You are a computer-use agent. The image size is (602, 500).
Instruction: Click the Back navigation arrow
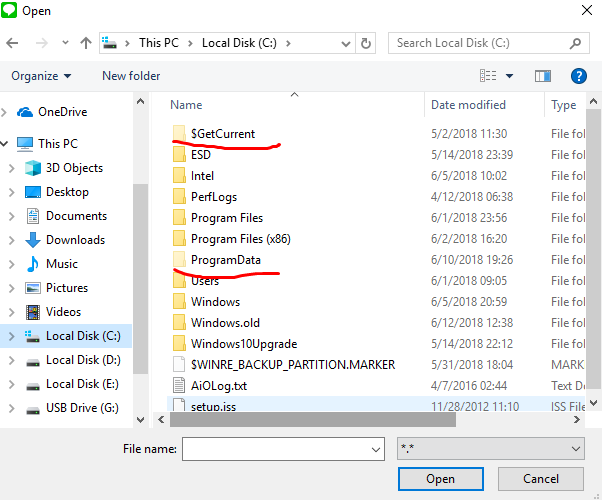click(12, 43)
